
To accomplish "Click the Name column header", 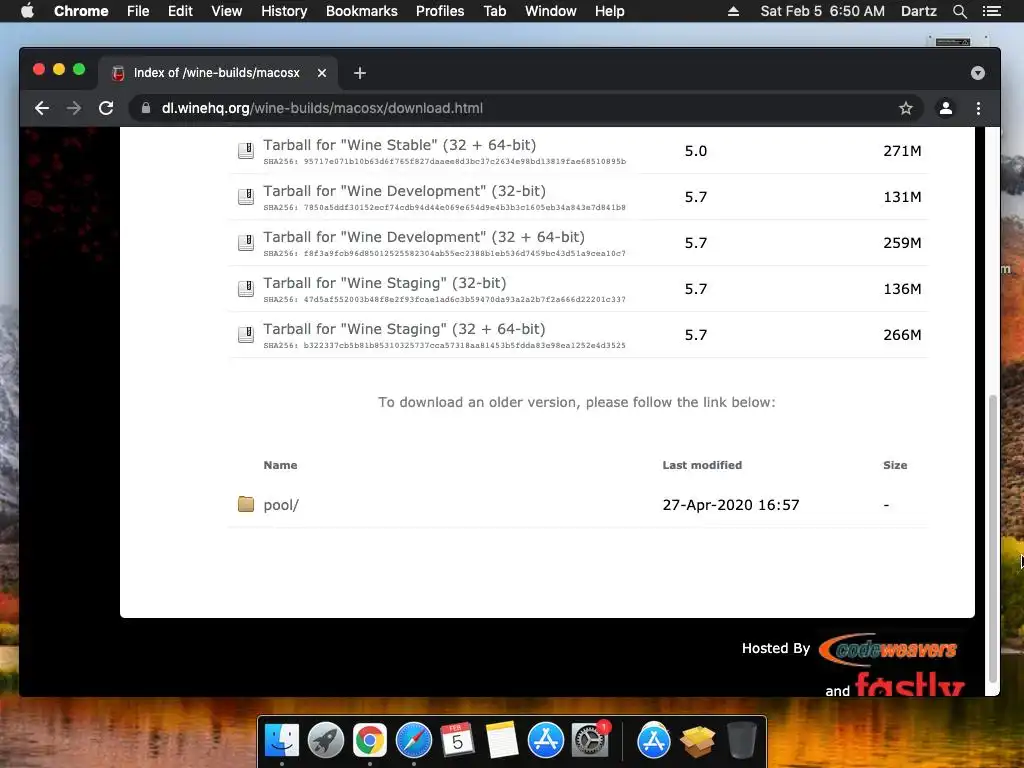I will coord(280,465).
